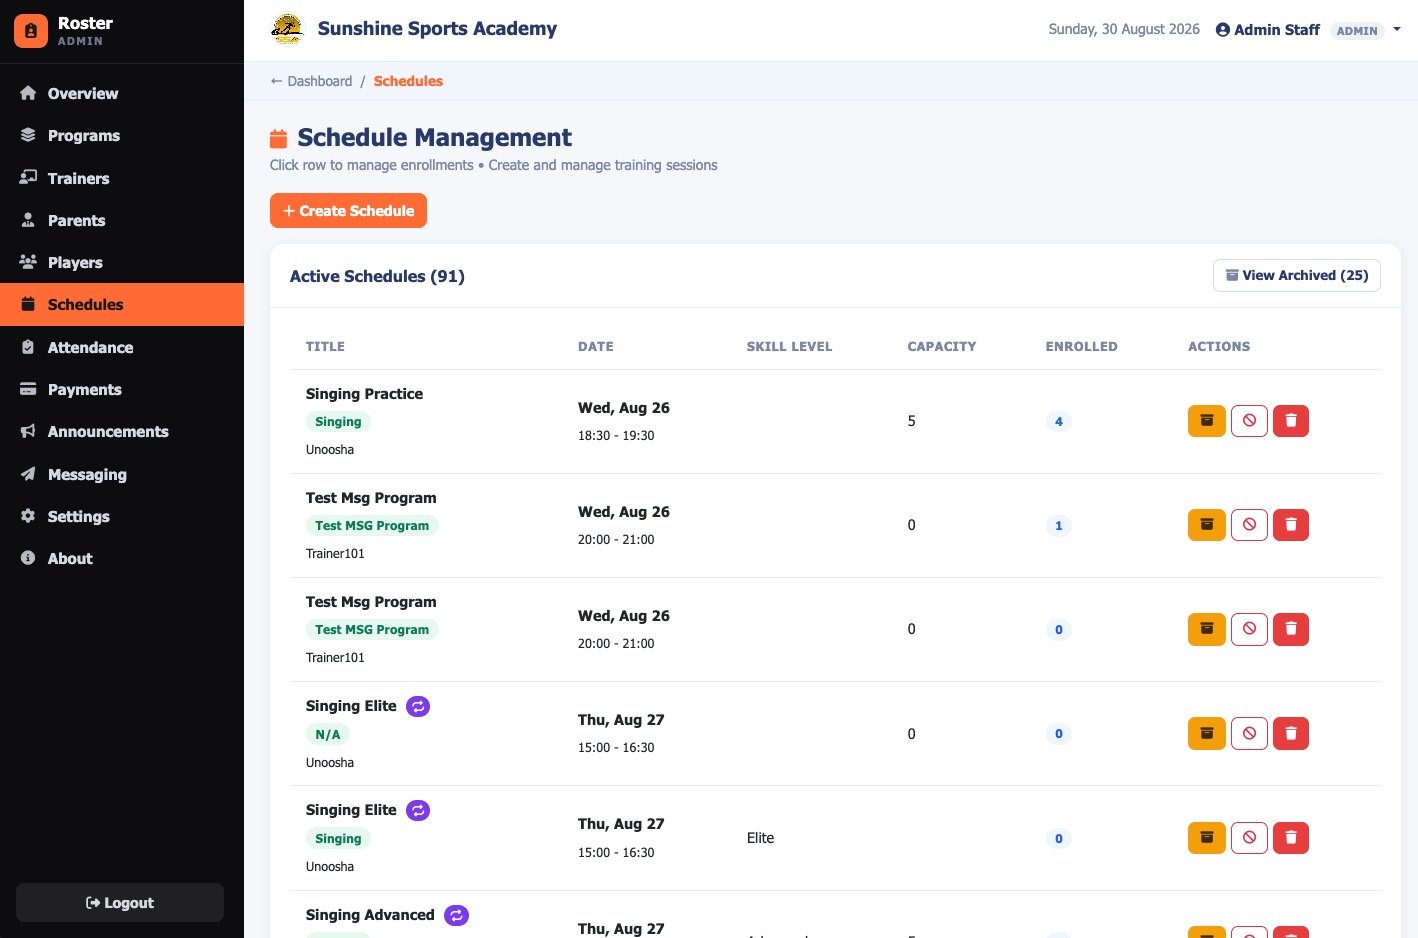Go to the Overview page
The height and width of the screenshot is (938, 1418).
coord(122,93)
